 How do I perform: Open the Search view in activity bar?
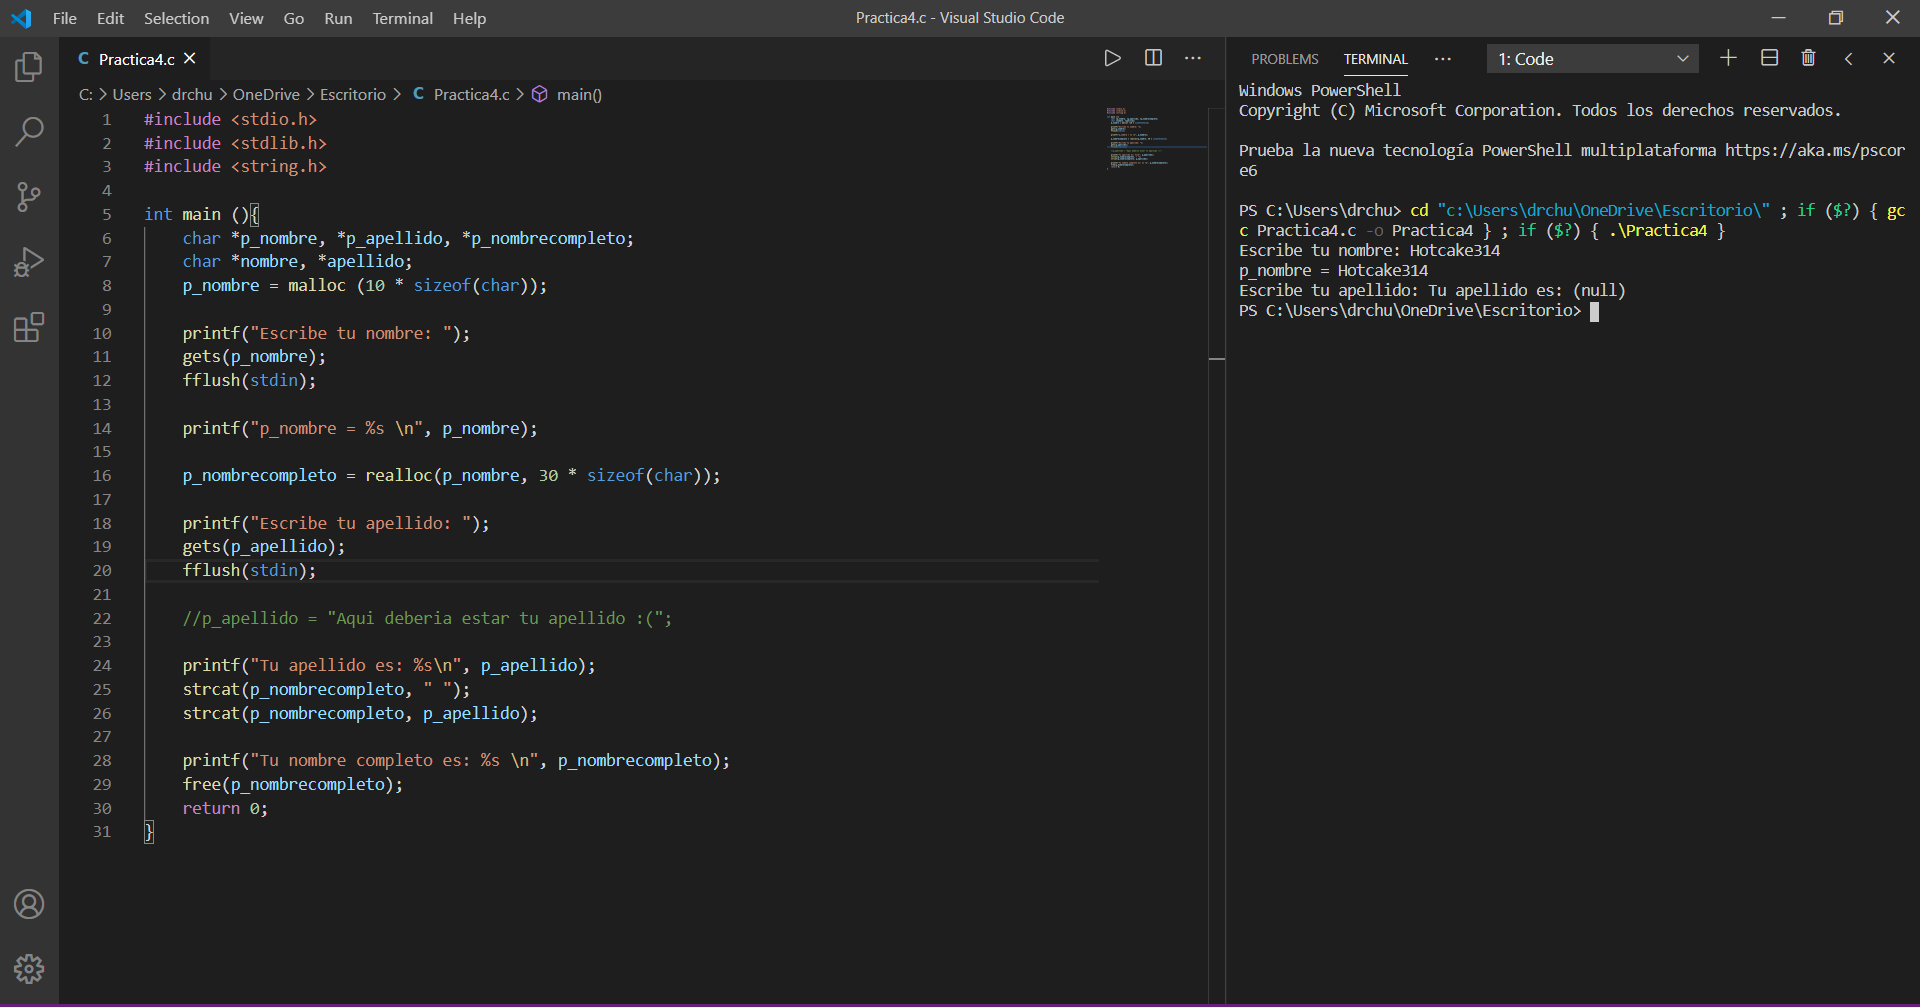tap(29, 131)
